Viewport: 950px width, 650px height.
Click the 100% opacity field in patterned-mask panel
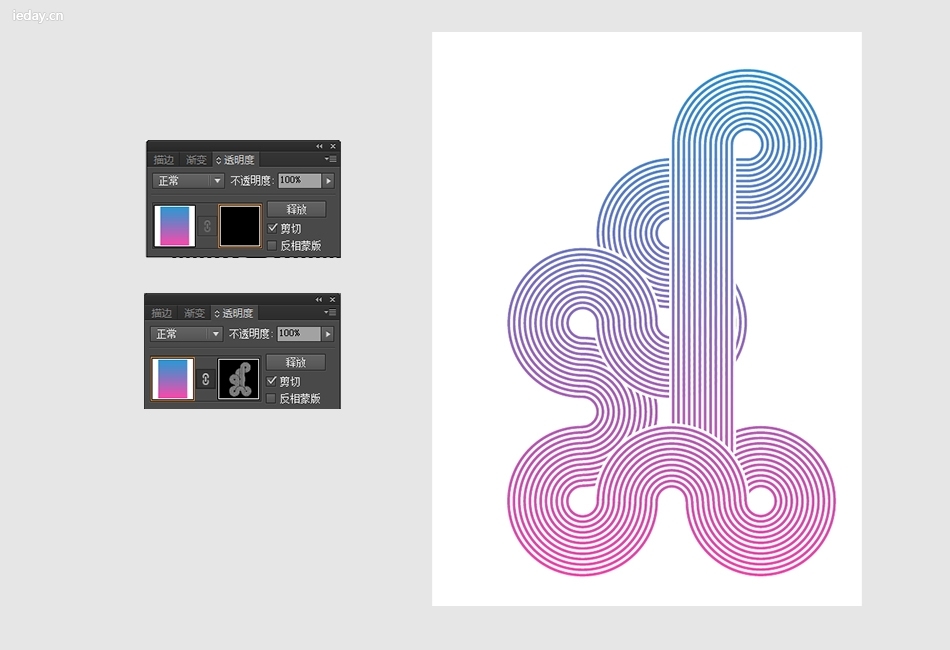pos(299,334)
